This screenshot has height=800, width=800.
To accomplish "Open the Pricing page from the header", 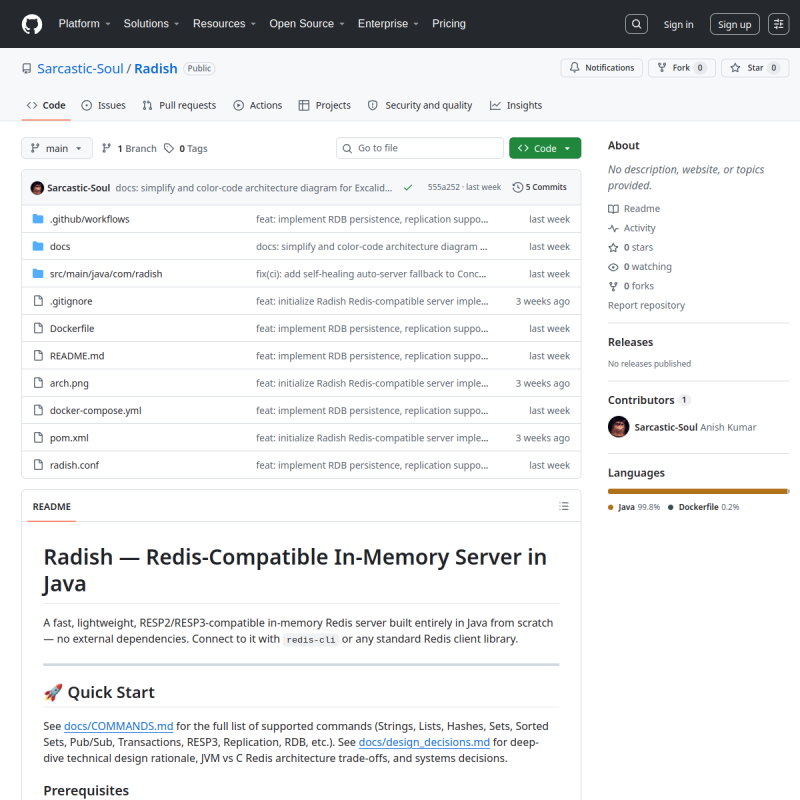I will [448, 23].
